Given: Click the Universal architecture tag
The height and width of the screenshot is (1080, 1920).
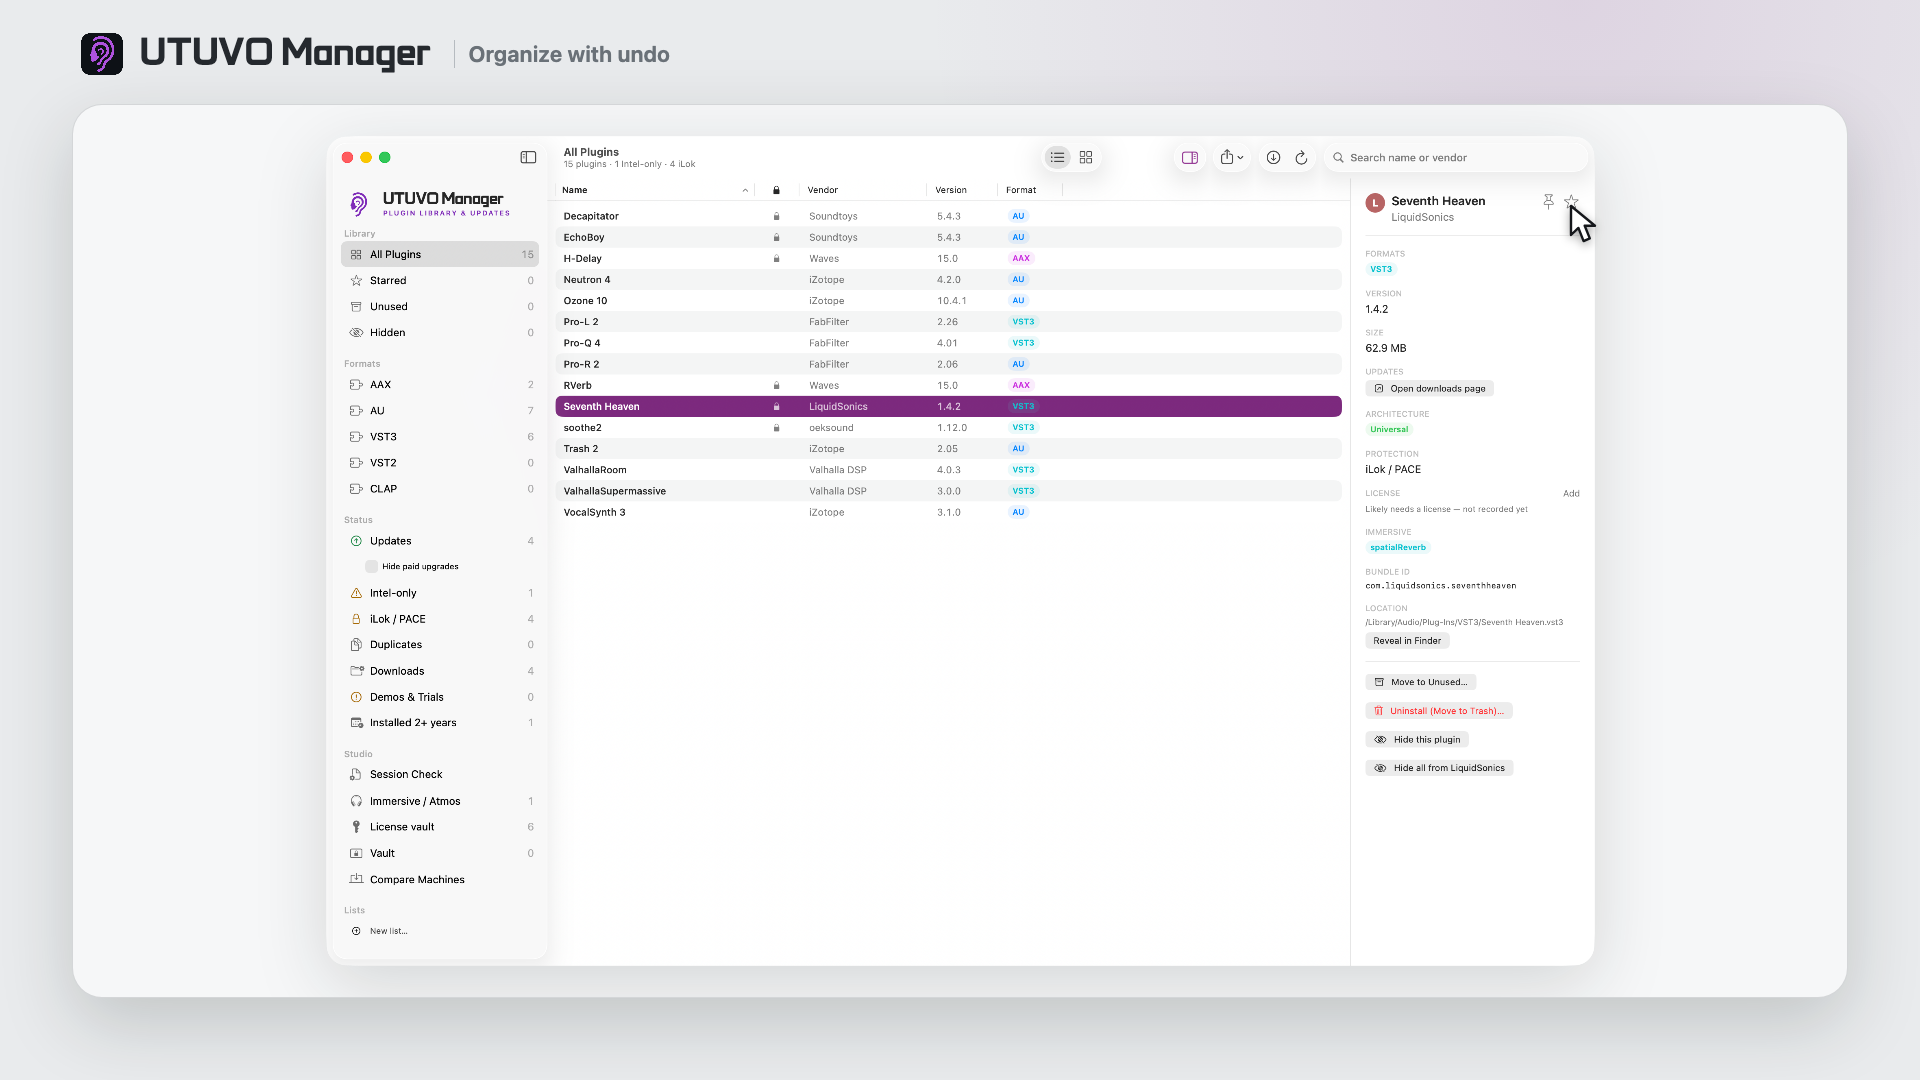Looking at the screenshot, I should point(1388,429).
